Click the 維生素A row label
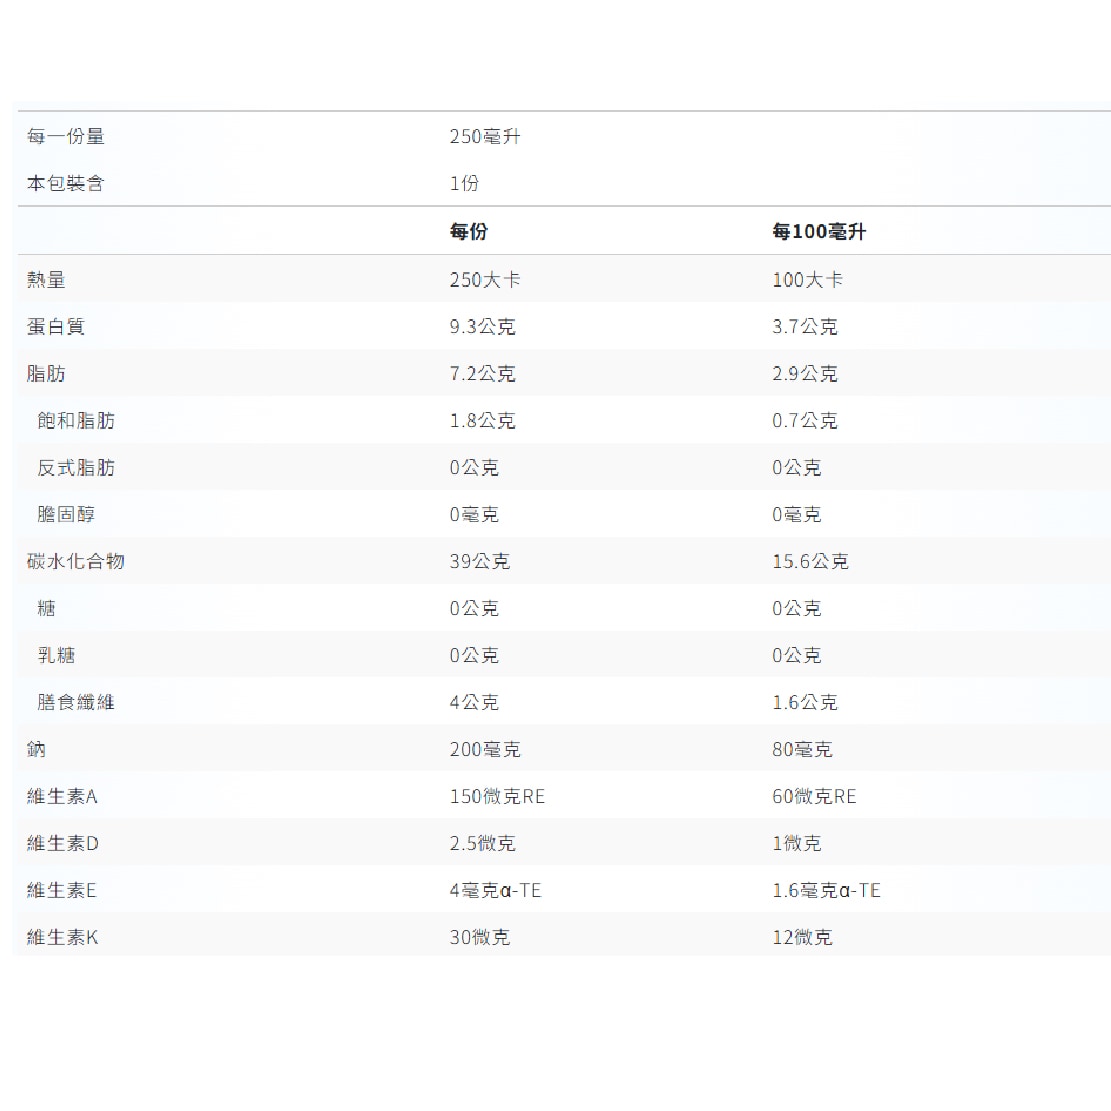Image resolution: width=1111 pixels, height=1111 pixels. click(x=62, y=797)
